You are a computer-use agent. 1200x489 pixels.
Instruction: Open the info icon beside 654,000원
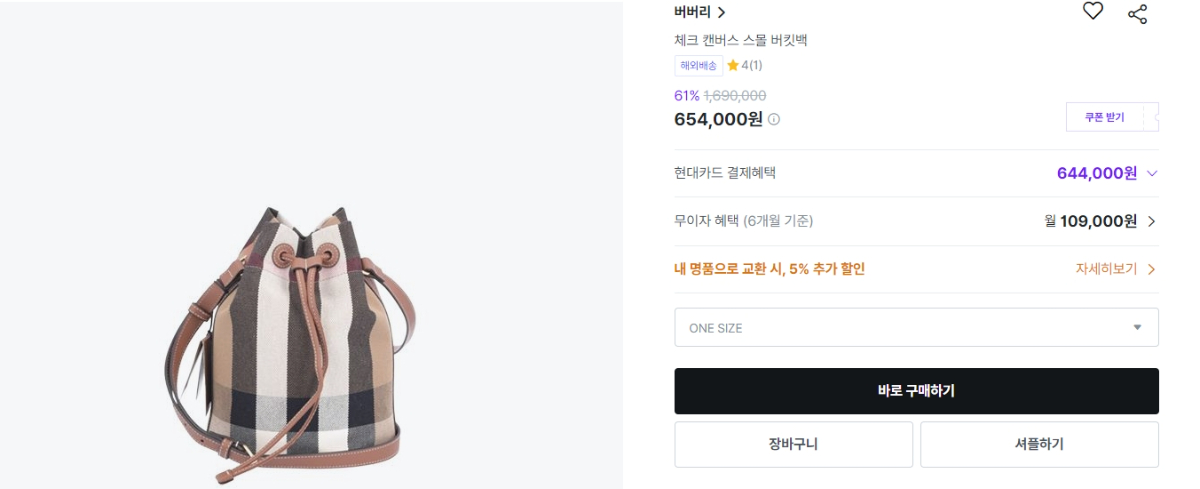pos(774,119)
